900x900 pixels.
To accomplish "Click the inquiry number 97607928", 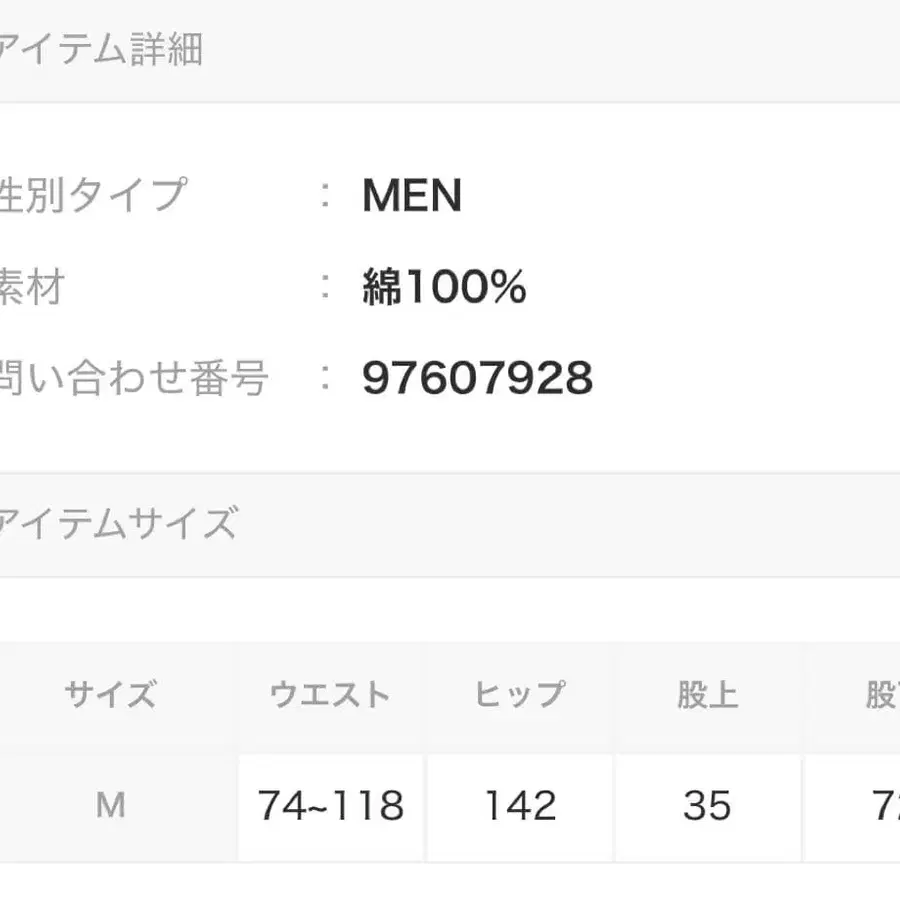I will pyautogui.click(x=477, y=379).
